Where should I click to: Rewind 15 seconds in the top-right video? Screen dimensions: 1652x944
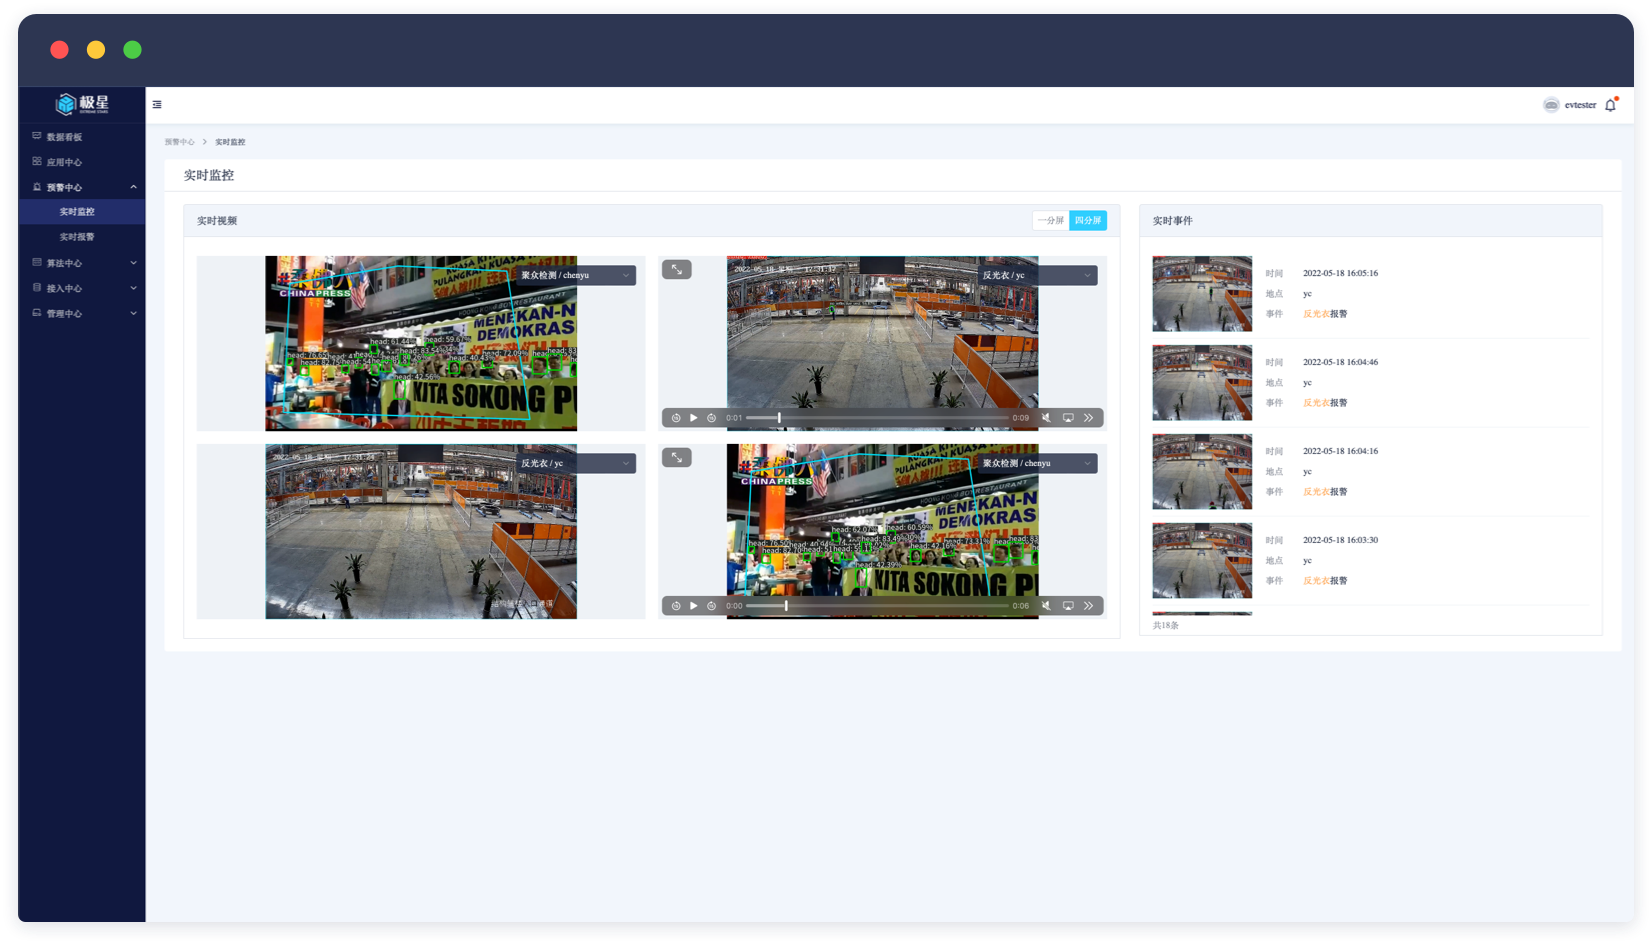676,418
